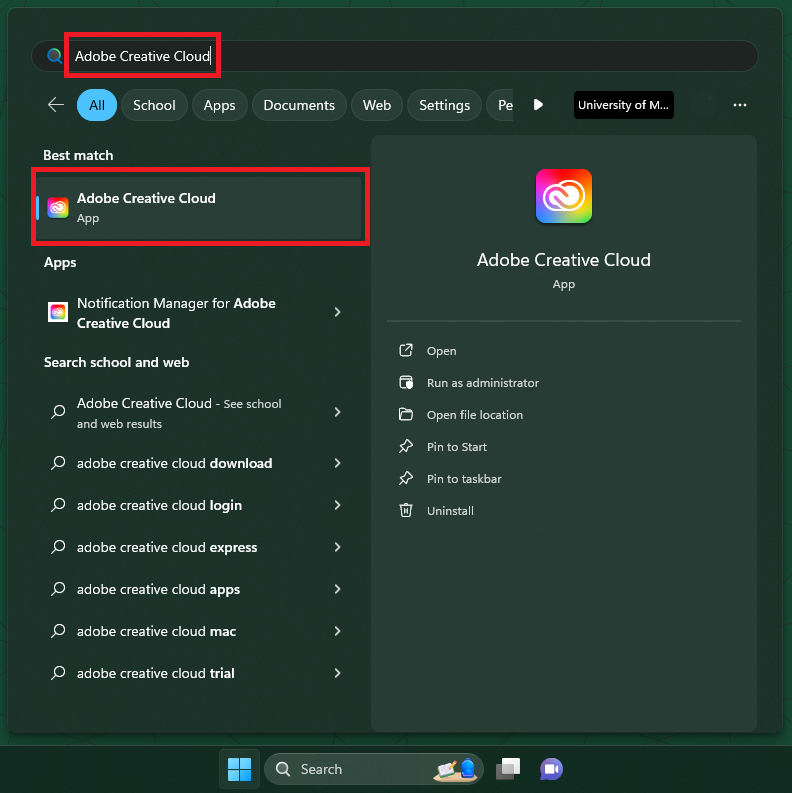
Task: Click Open in the details pane
Action: 442,350
